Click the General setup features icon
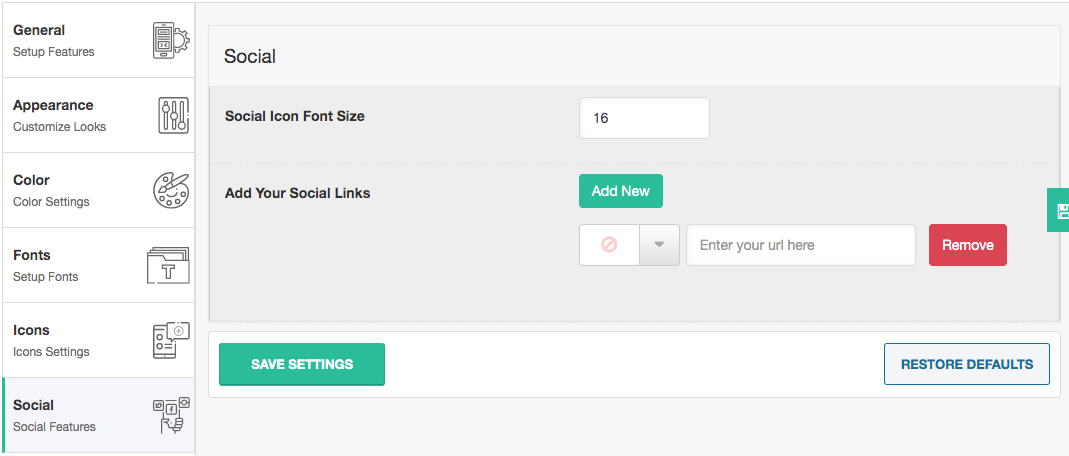 (169, 41)
